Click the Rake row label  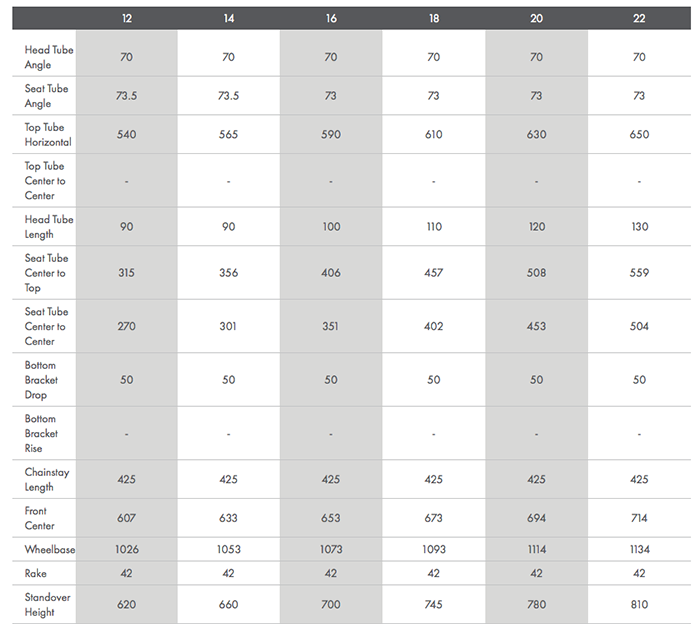(36, 573)
